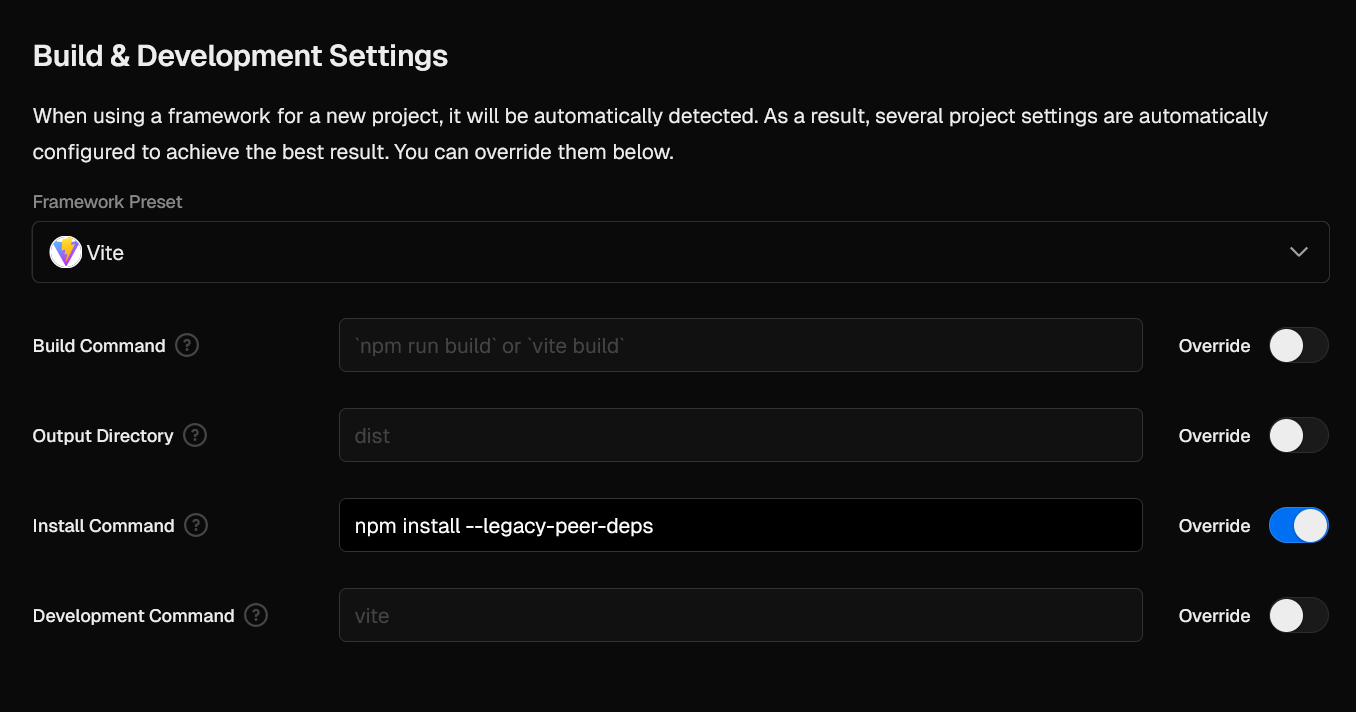This screenshot has height=712, width=1356.
Task: Change the selected framework from Vite
Action: (681, 252)
